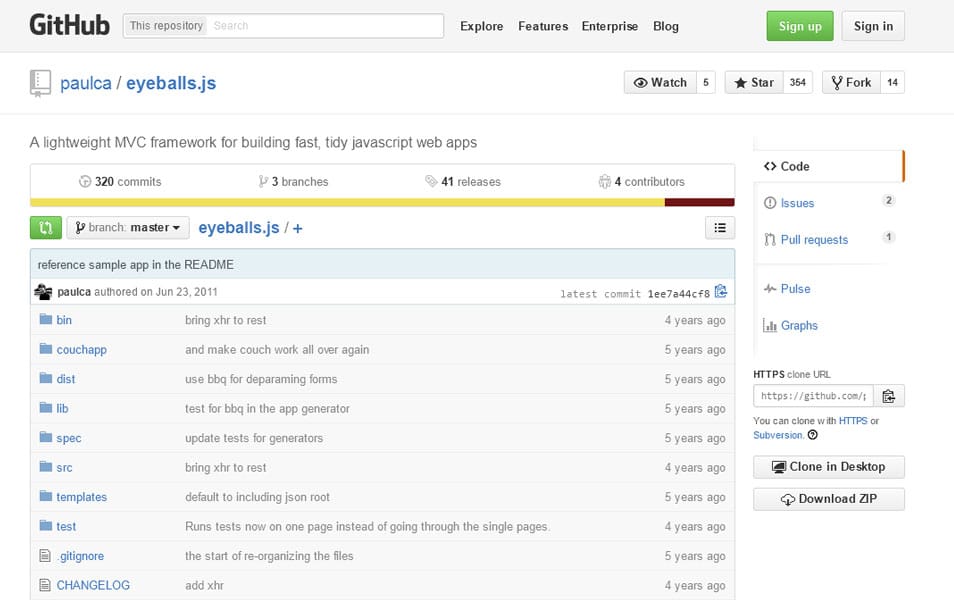Click the contributors icon

tap(604, 181)
